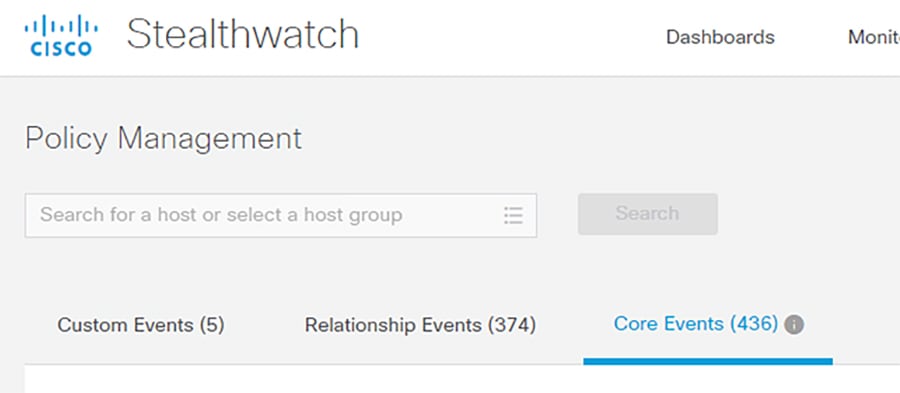Open the partially visible Monitor menu
Viewport: 900px width, 393px height.
click(874, 37)
